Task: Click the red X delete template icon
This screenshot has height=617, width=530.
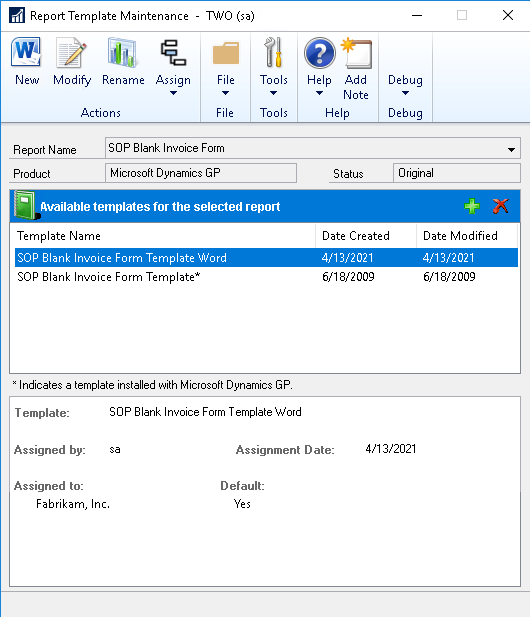Action: [x=500, y=206]
